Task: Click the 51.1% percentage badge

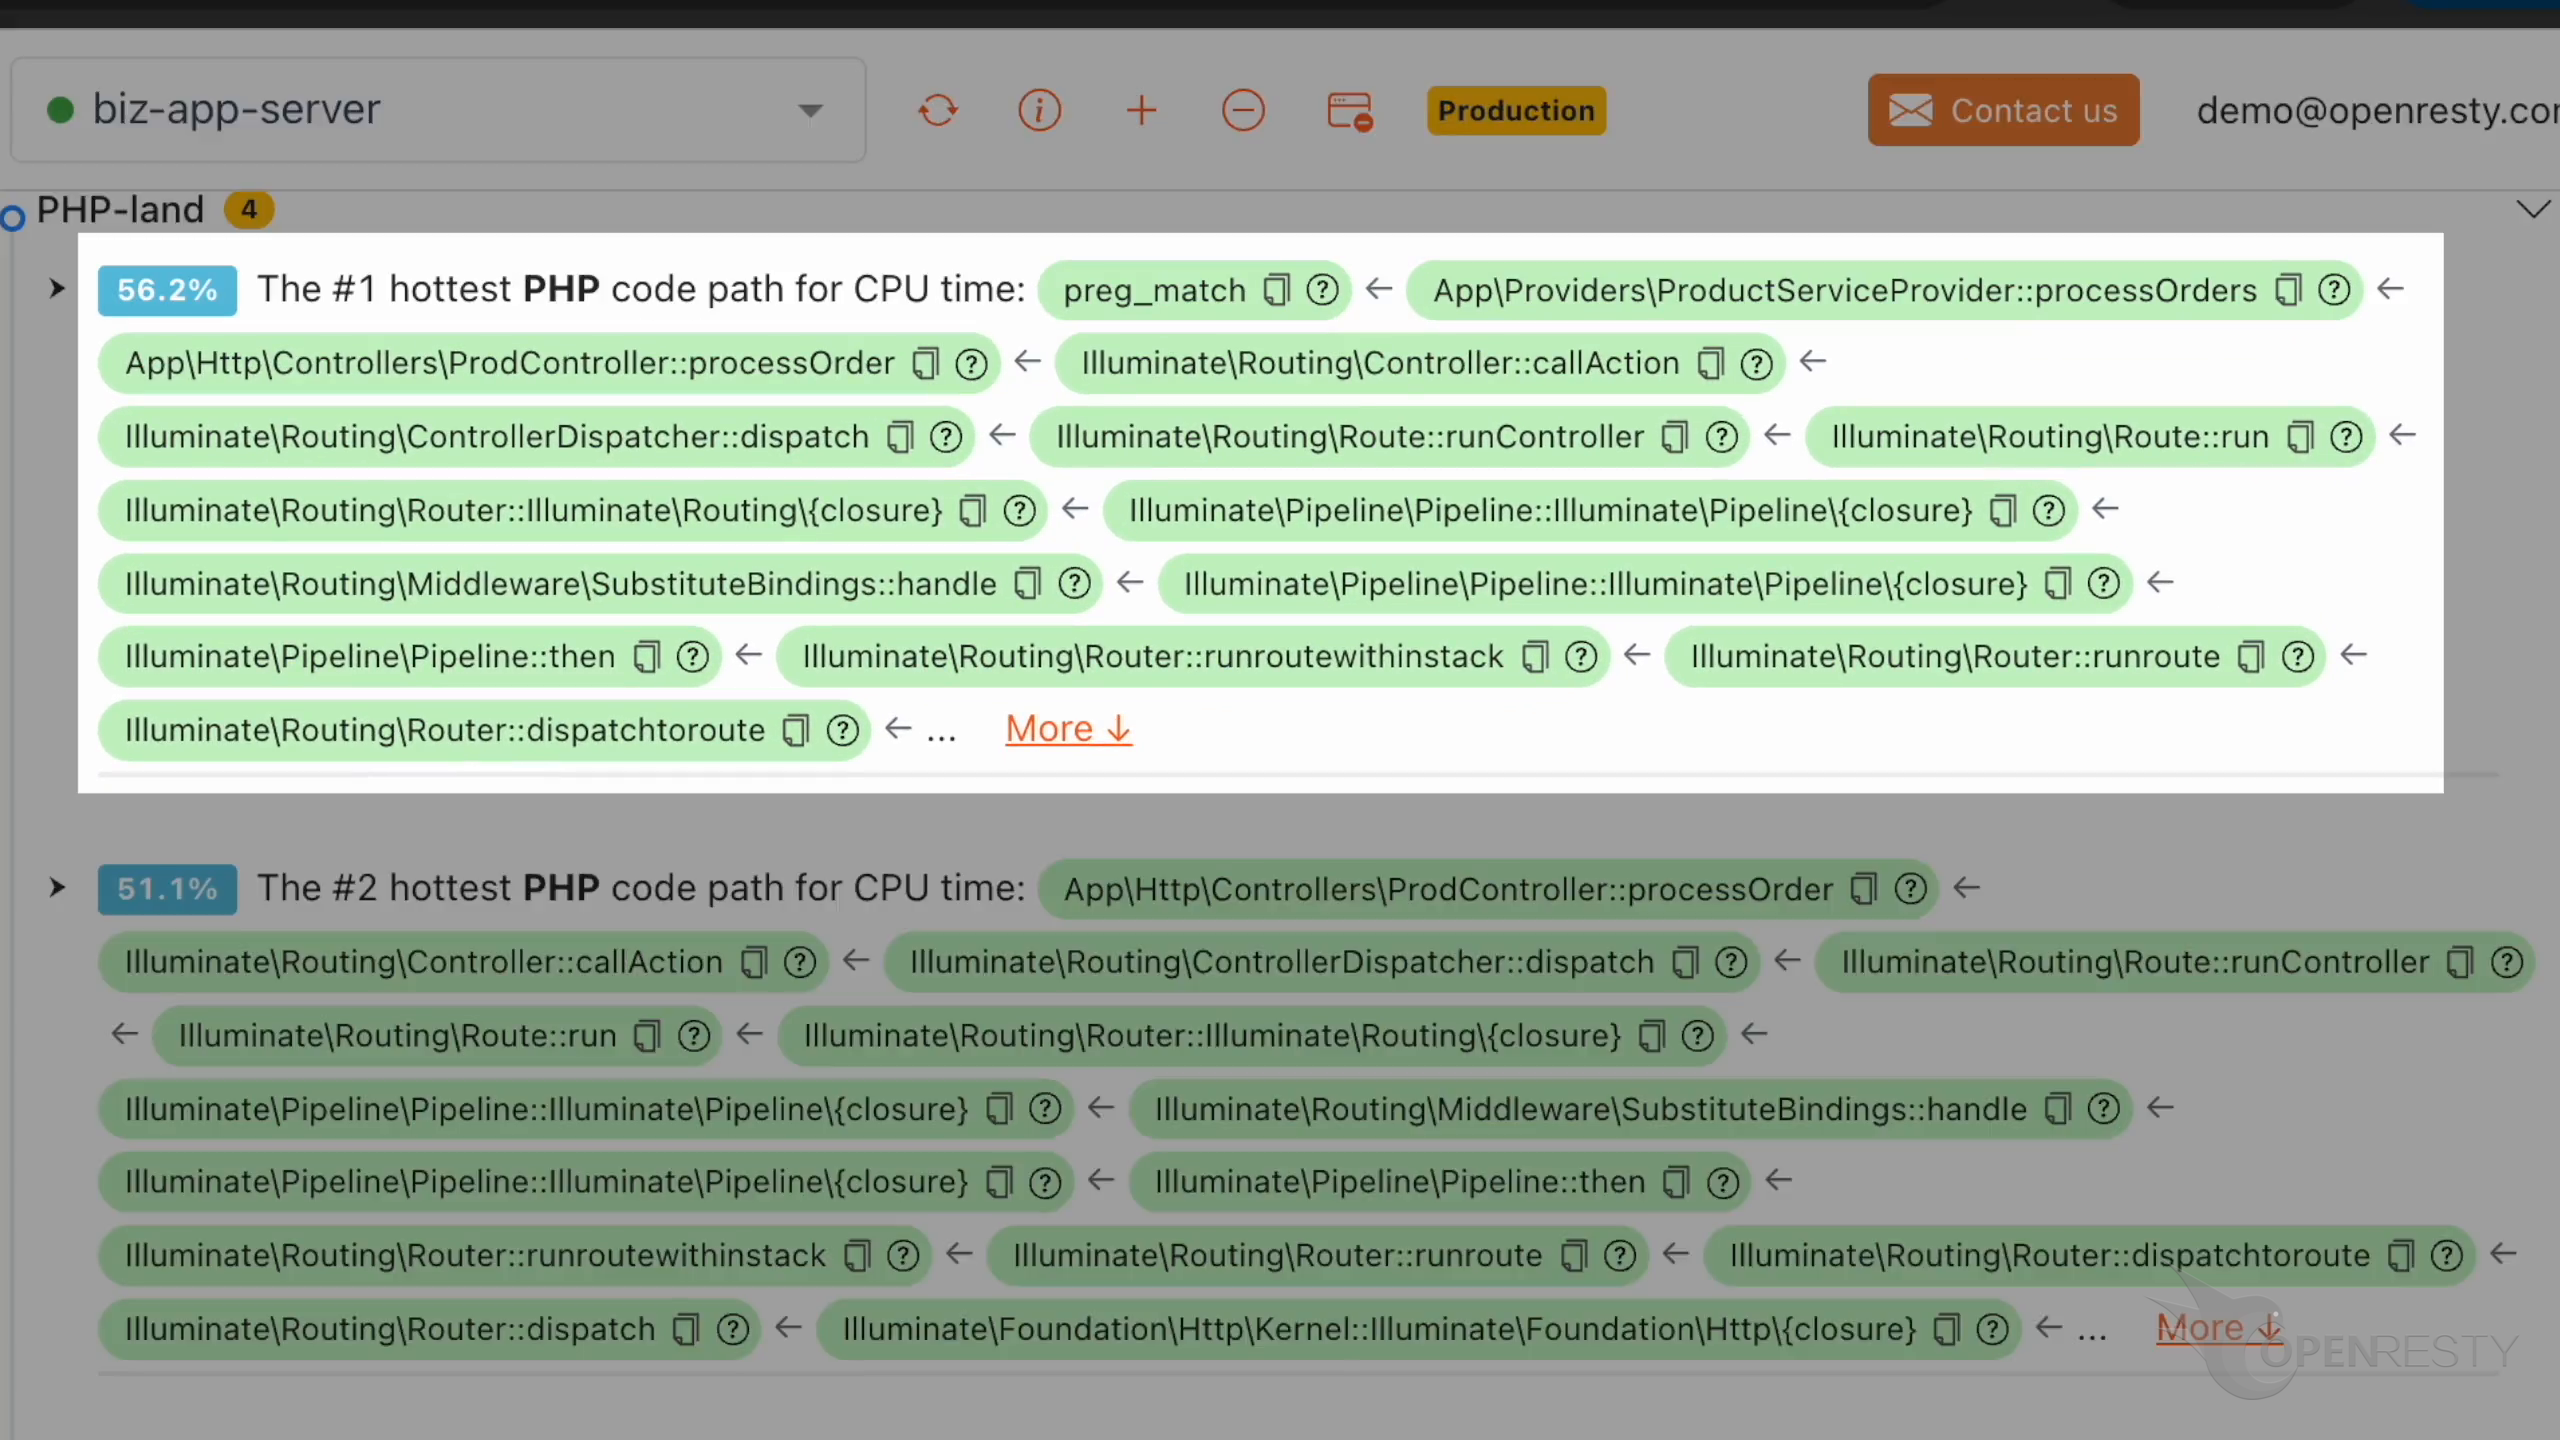Action: [167, 889]
